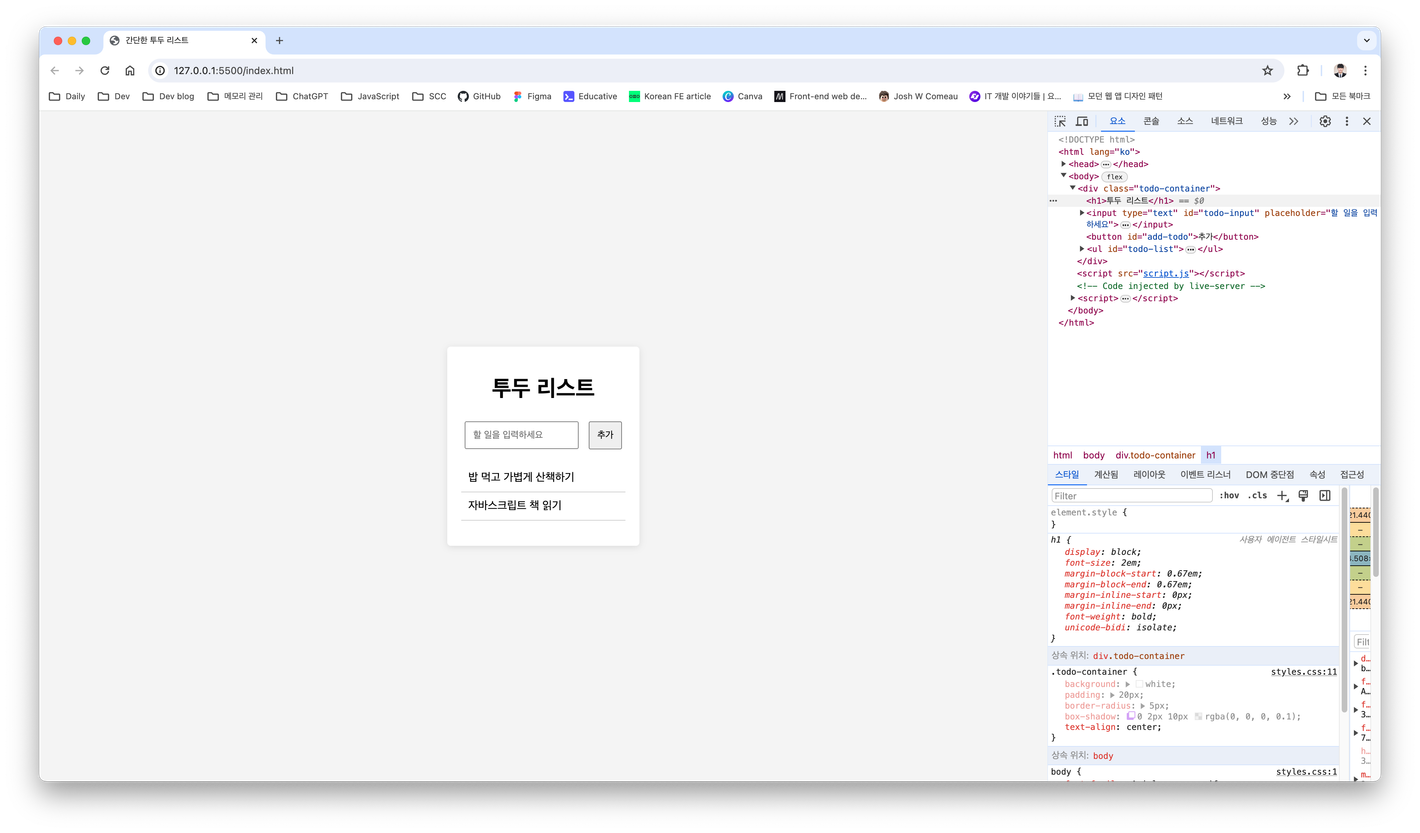Focus the todo text input field

tap(522, 435)
